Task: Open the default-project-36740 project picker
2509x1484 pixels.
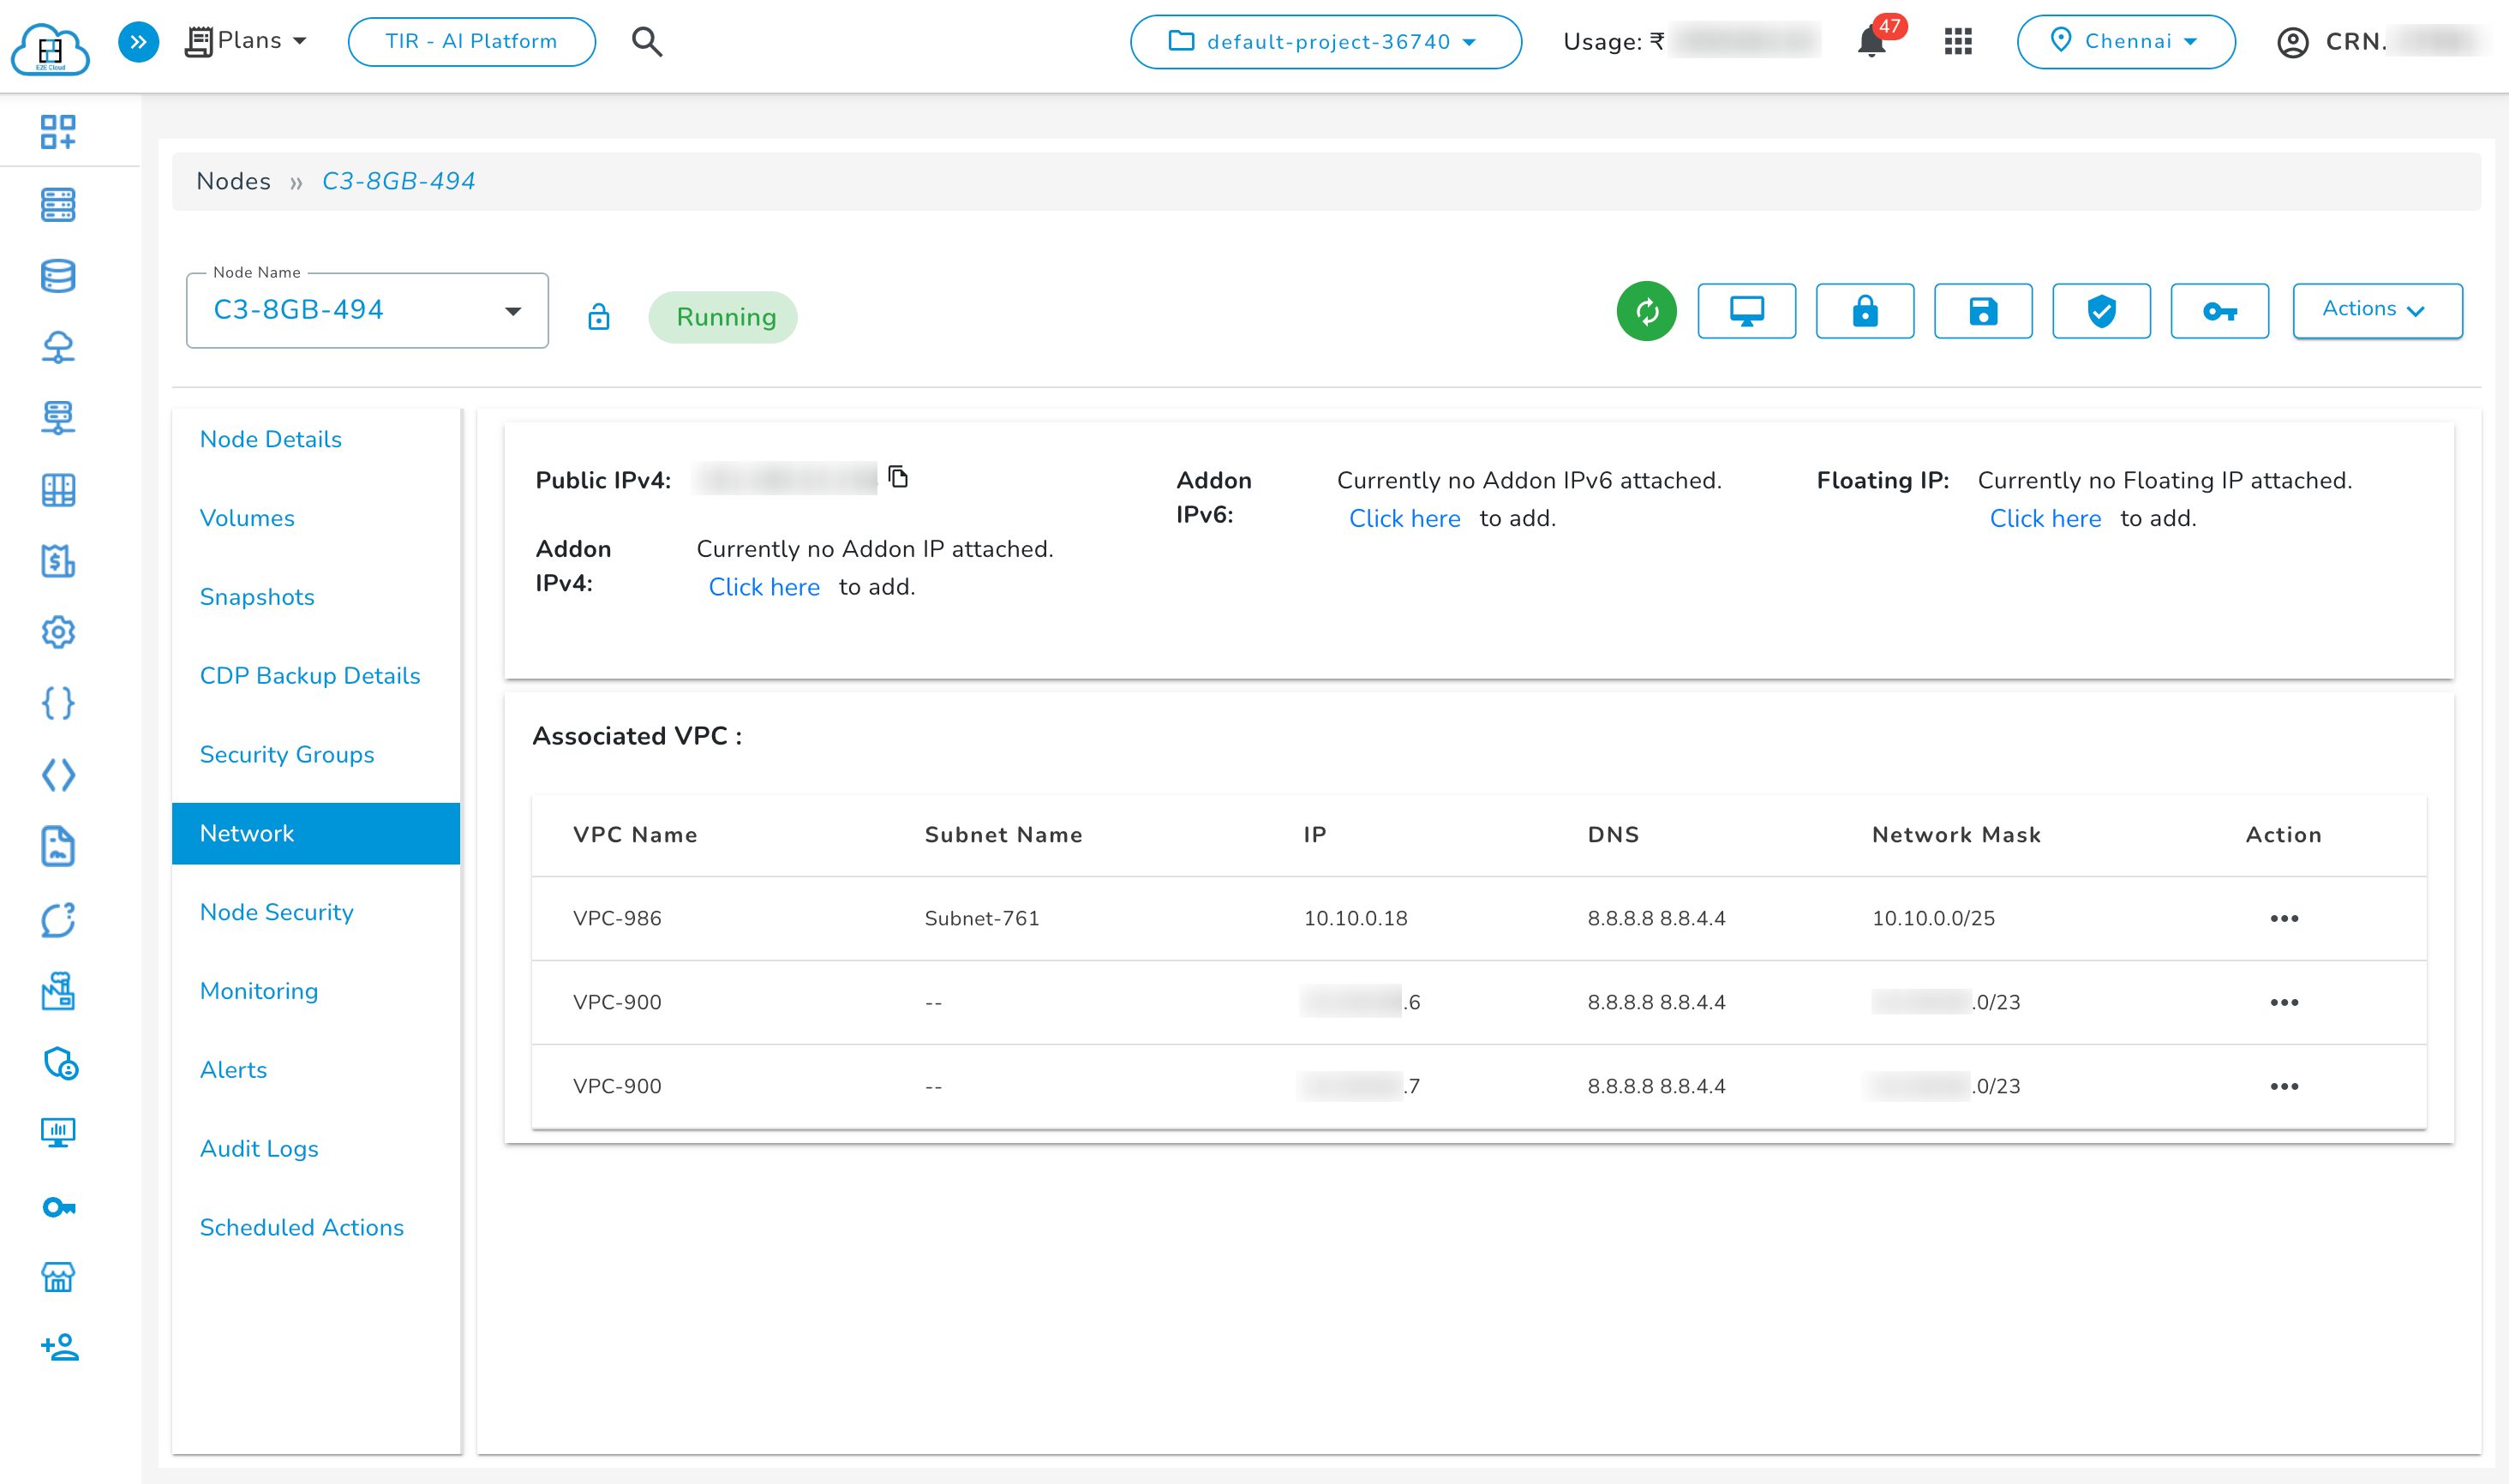Action: pos(1325,42)
